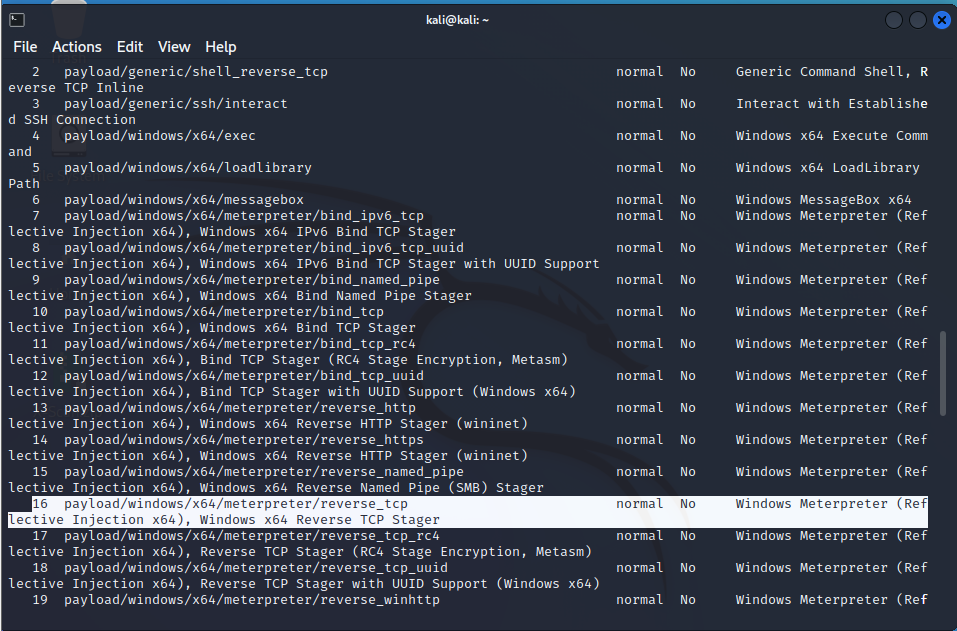The height and width of the screenshot is (631, 957).
Task: Click payload/generic/ssh/interact text
Action: (x=176, y=104)
